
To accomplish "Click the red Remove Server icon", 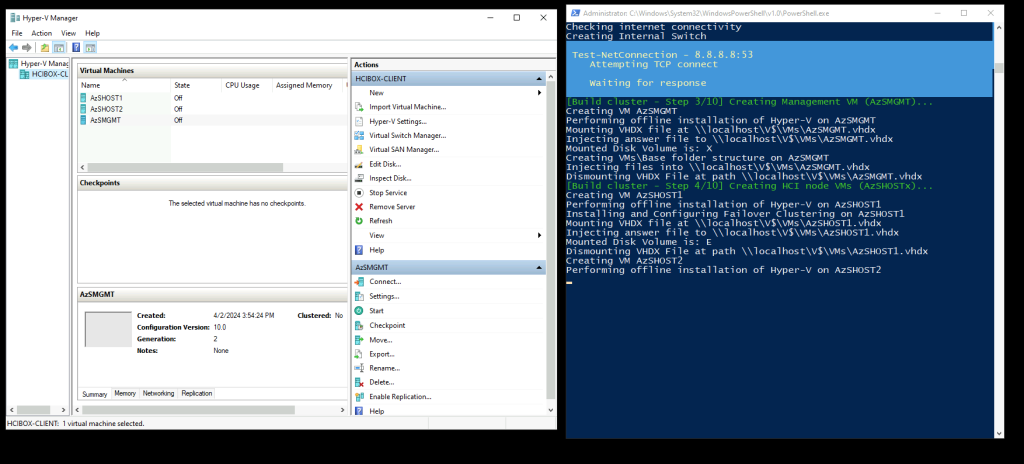I will pyautogui.click(x=359, y=207).
